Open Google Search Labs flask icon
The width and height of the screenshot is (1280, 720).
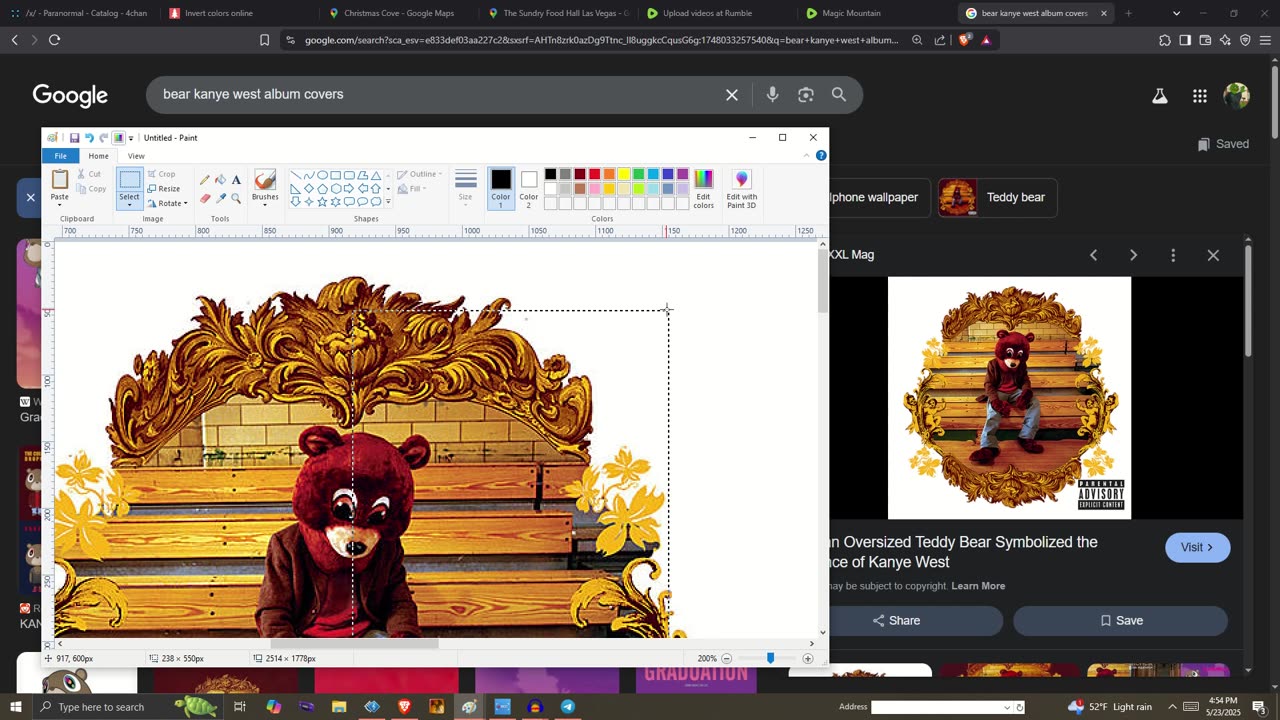click(1160, 96)
